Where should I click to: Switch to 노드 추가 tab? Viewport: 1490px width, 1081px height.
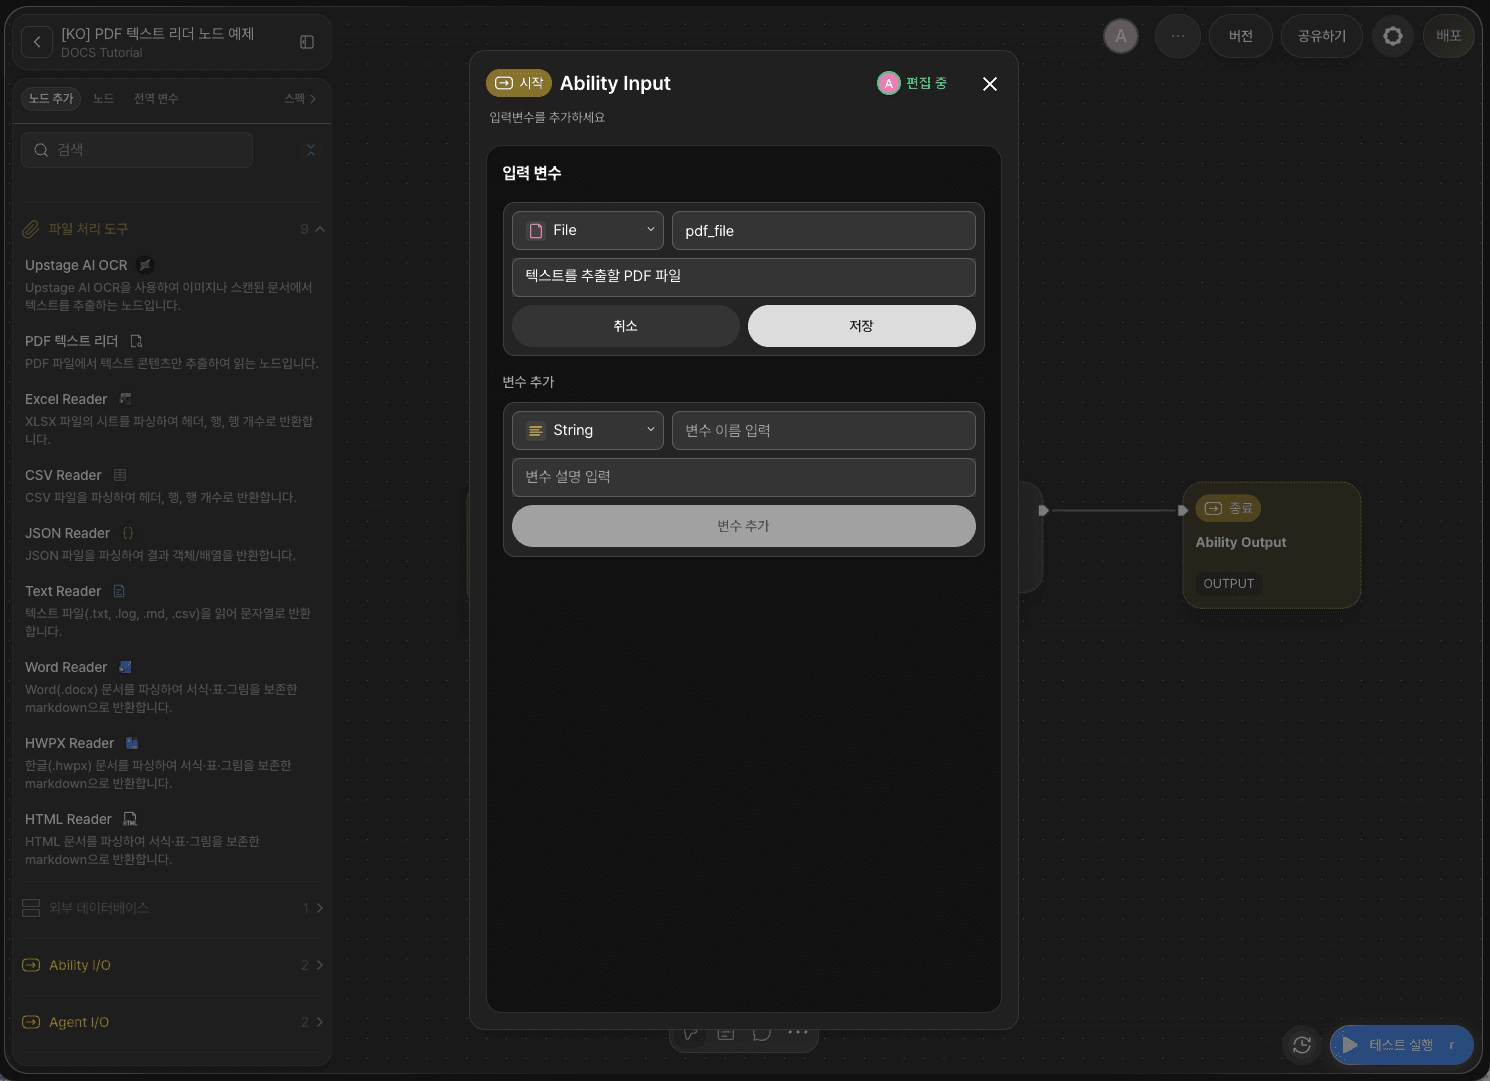tap(51, 98)
